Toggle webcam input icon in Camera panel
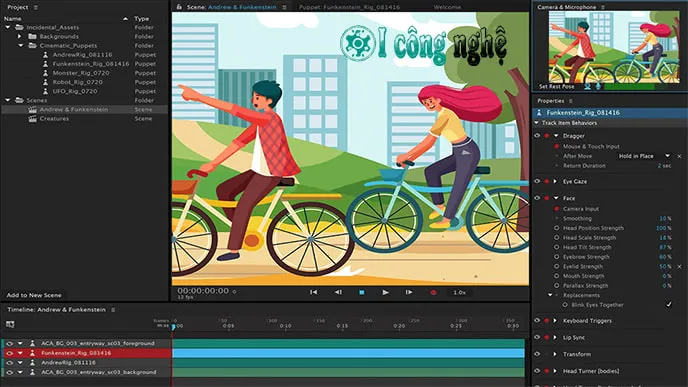The width and height of the screenshot is (688, 387). point(588,86)
